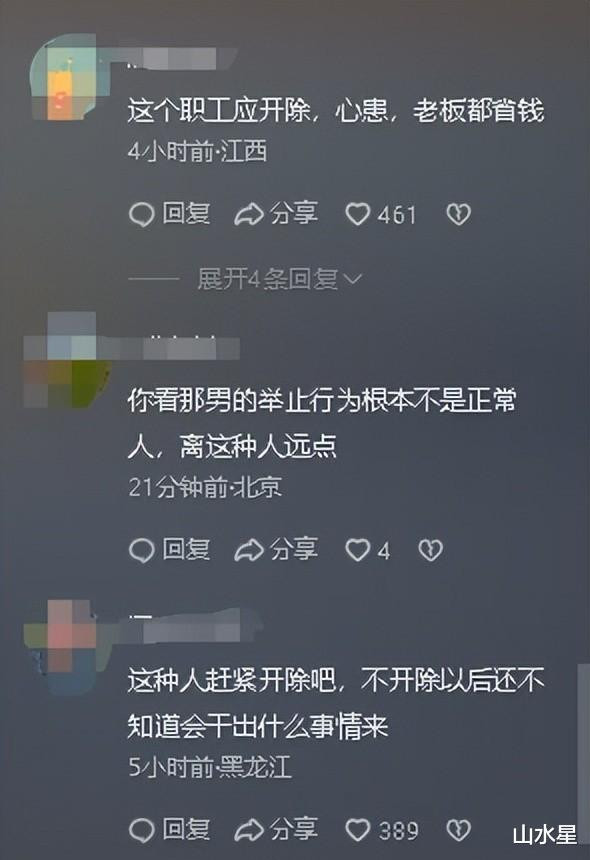Like the Jiangxi comment with 461 likes
The width and height of the screenshot is (590, 860).
358,214
